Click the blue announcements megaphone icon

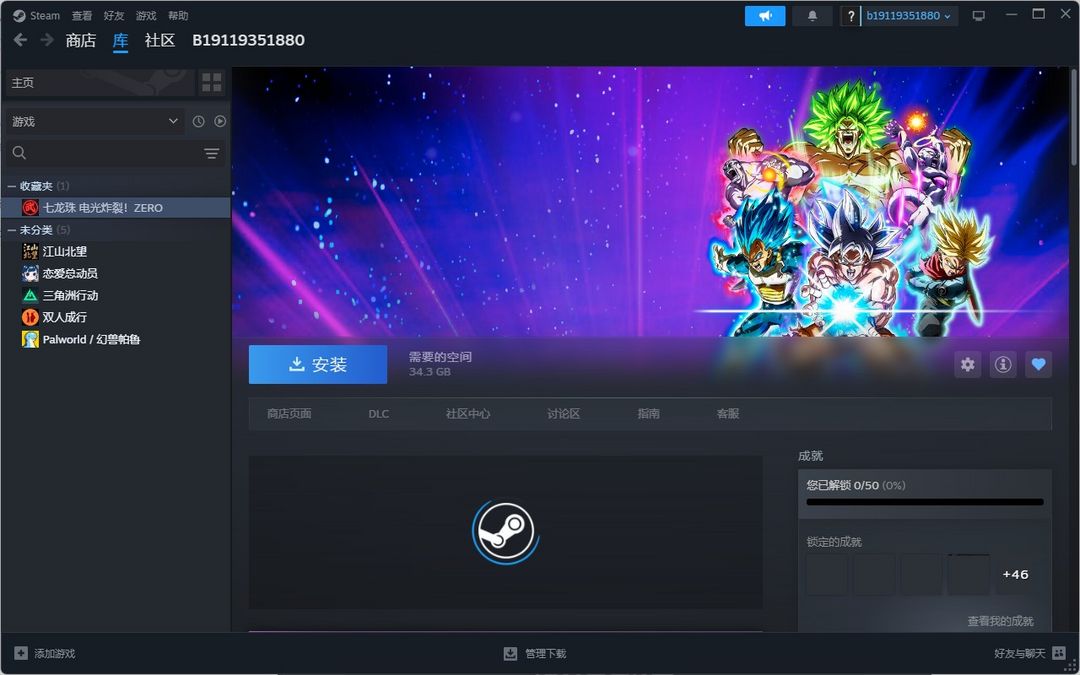pyautogui.click(x=765, y=16)
